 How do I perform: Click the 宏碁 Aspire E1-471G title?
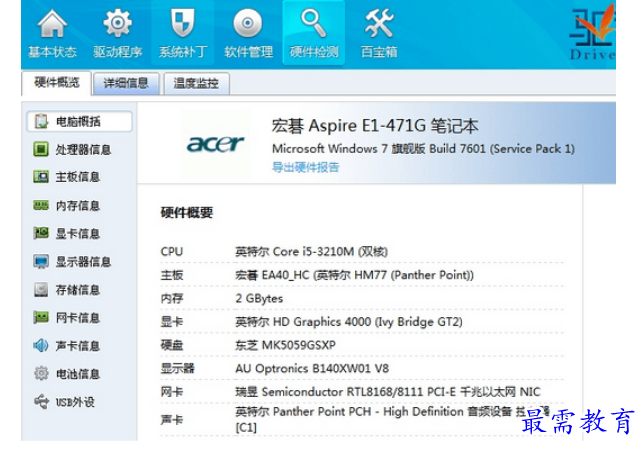(x=375, y=125)
